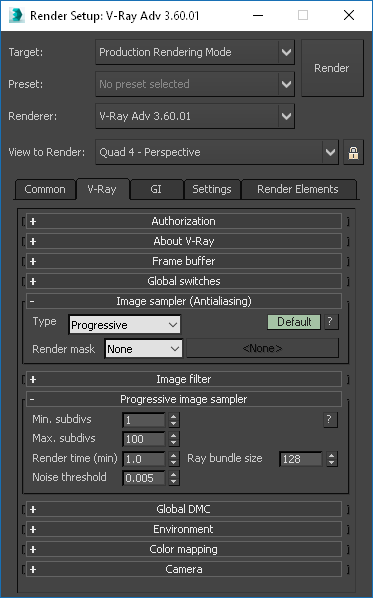Open the View to Render dropdown
Image resolution: width=373 pixels, height=598 pixels.
click(x=217, y=152)
